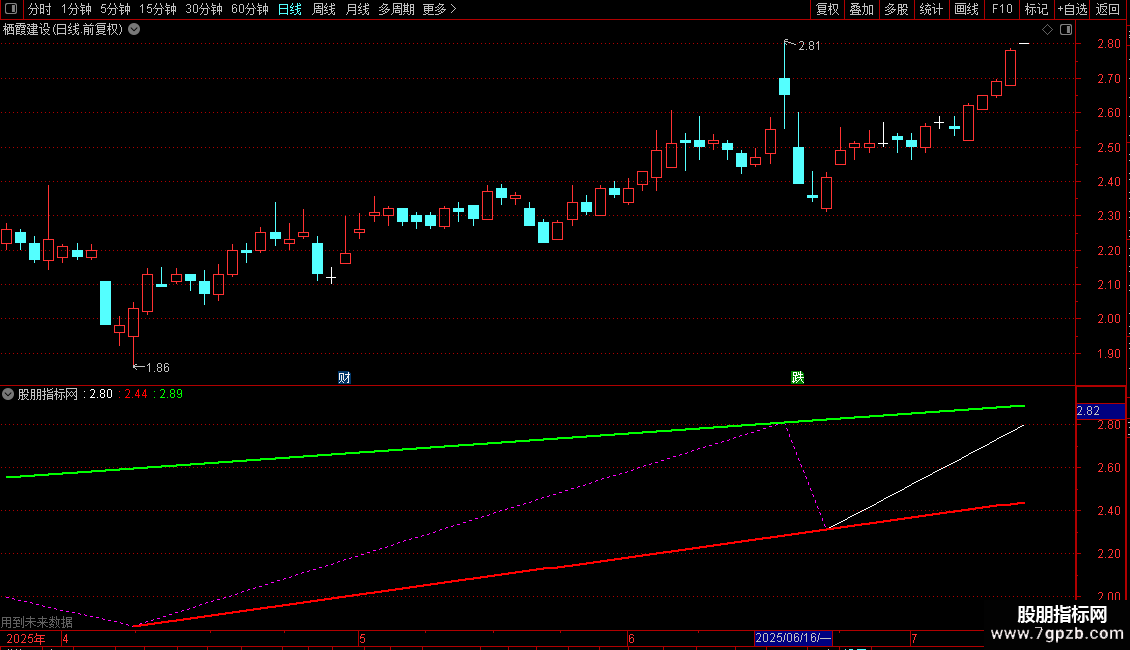The width and height of the screenshot is (1130, 650).
Task: Click the 财 info marker
Action: click(344, 378)
